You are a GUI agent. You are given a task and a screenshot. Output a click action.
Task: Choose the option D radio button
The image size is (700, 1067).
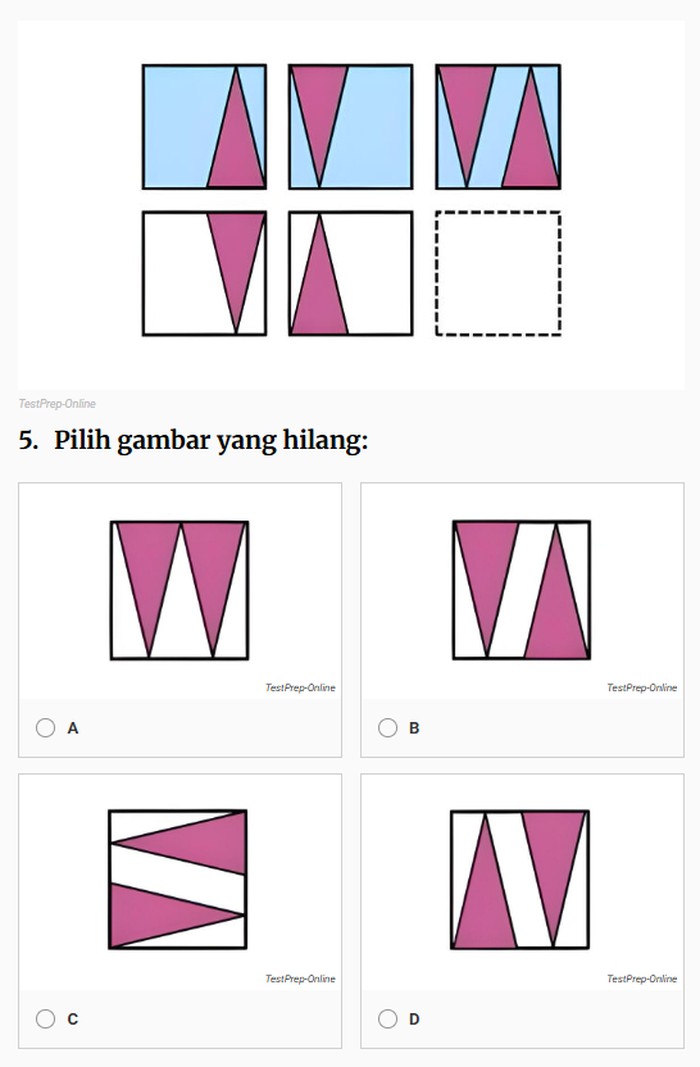click(388, 1019)
